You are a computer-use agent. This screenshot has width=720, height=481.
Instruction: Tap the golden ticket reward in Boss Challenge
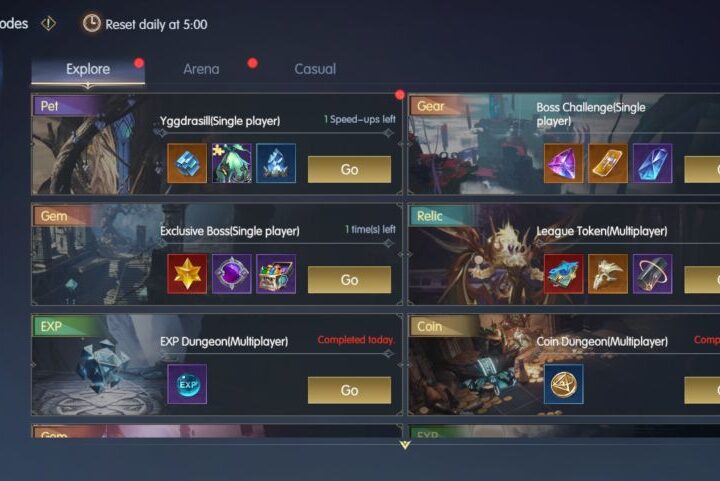pyautogui.click(x=608, y=163)
